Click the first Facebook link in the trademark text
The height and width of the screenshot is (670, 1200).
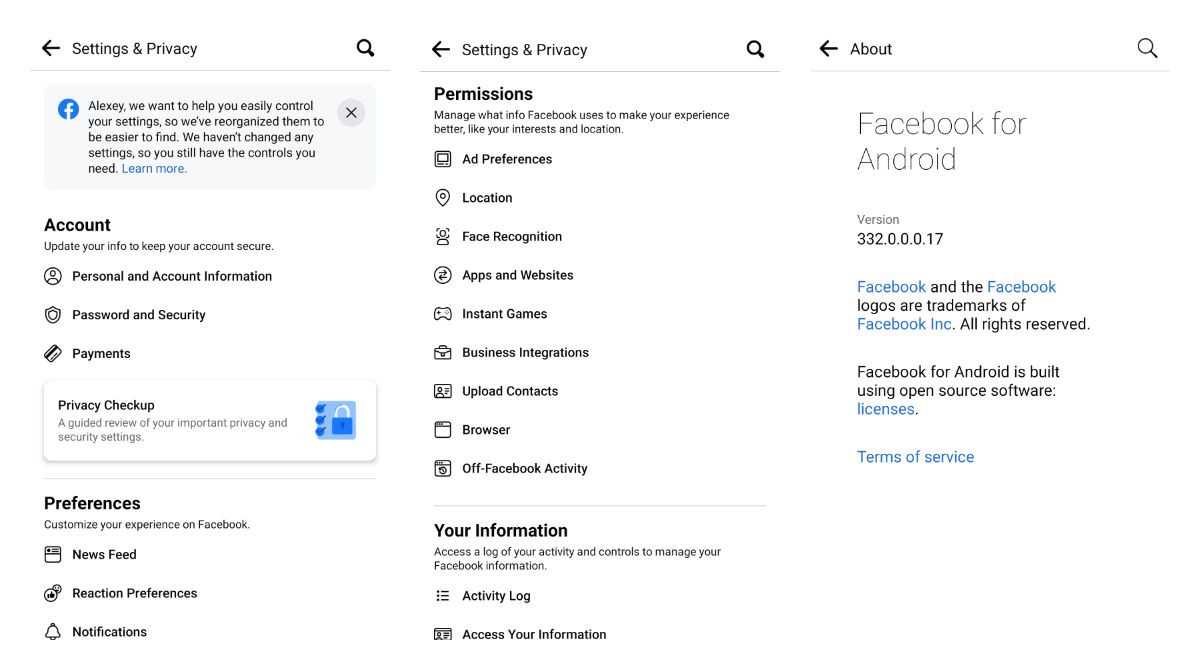coord(891,287)
